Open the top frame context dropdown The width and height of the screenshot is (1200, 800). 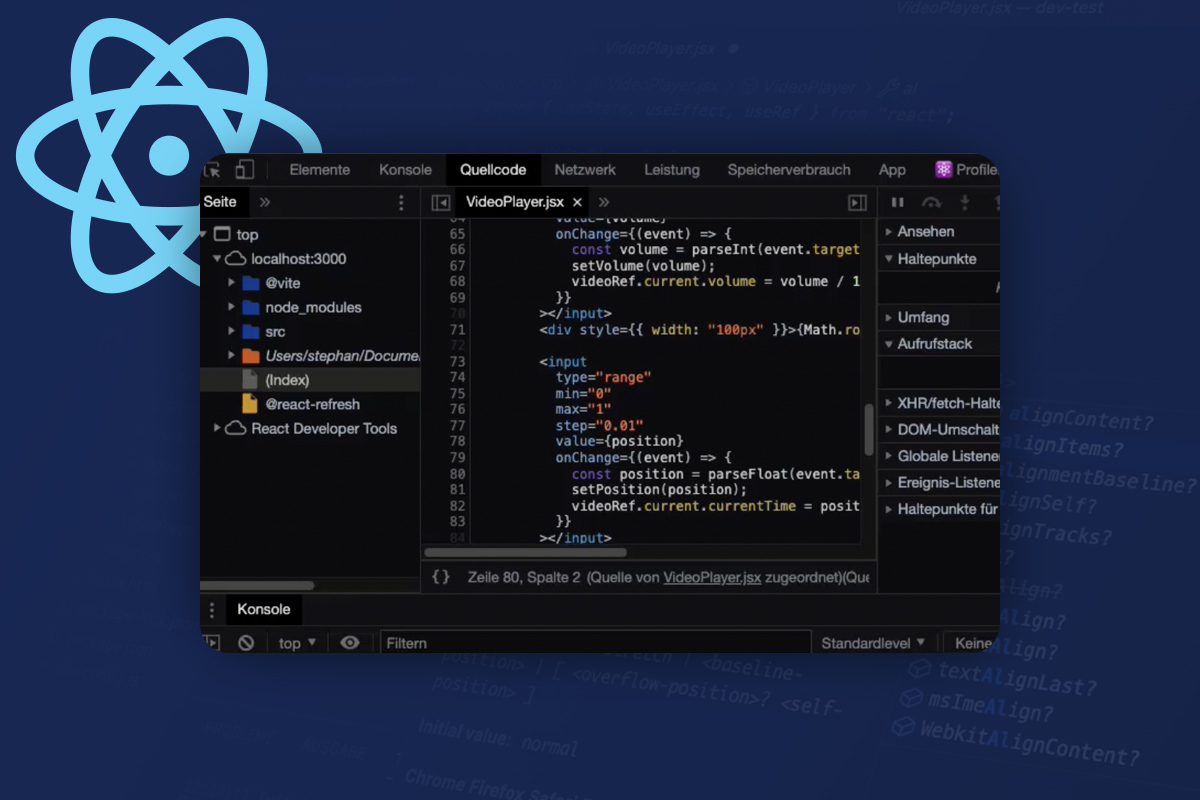(x=293, y=643)
